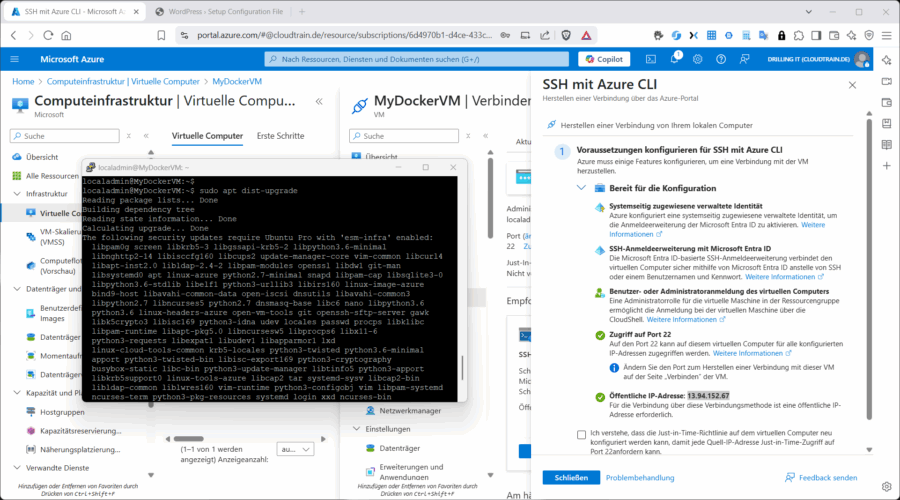Click Home breadcrumb link
The height and width of the screenshot is (500, 900).
point(24,82)
